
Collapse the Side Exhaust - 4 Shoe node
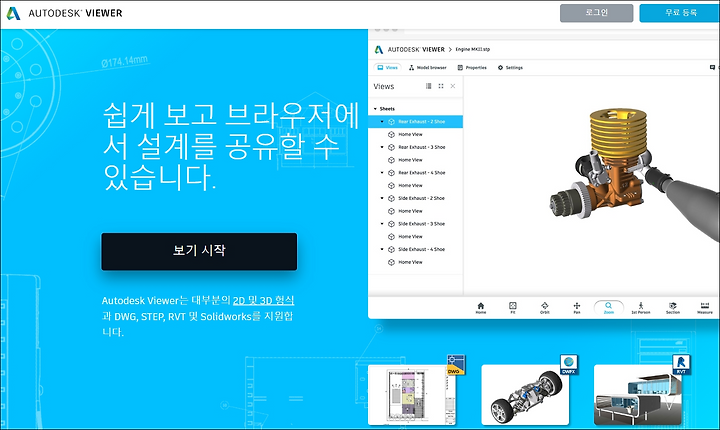point(382,249)
